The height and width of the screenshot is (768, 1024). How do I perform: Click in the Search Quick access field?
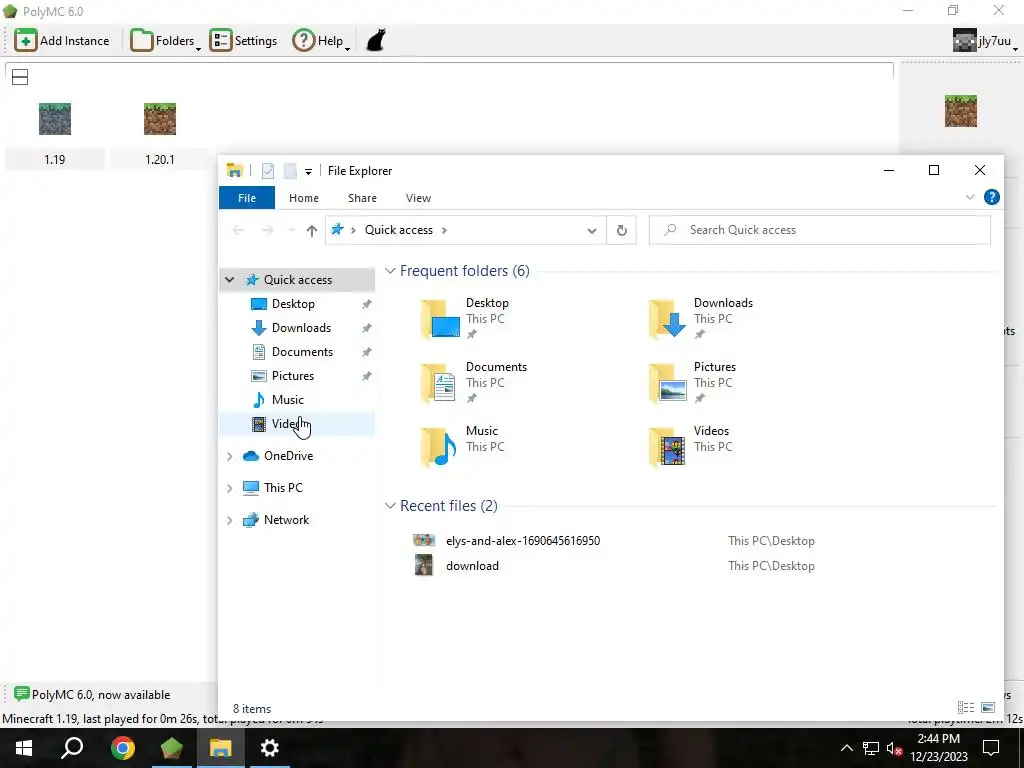pos(820,230)
